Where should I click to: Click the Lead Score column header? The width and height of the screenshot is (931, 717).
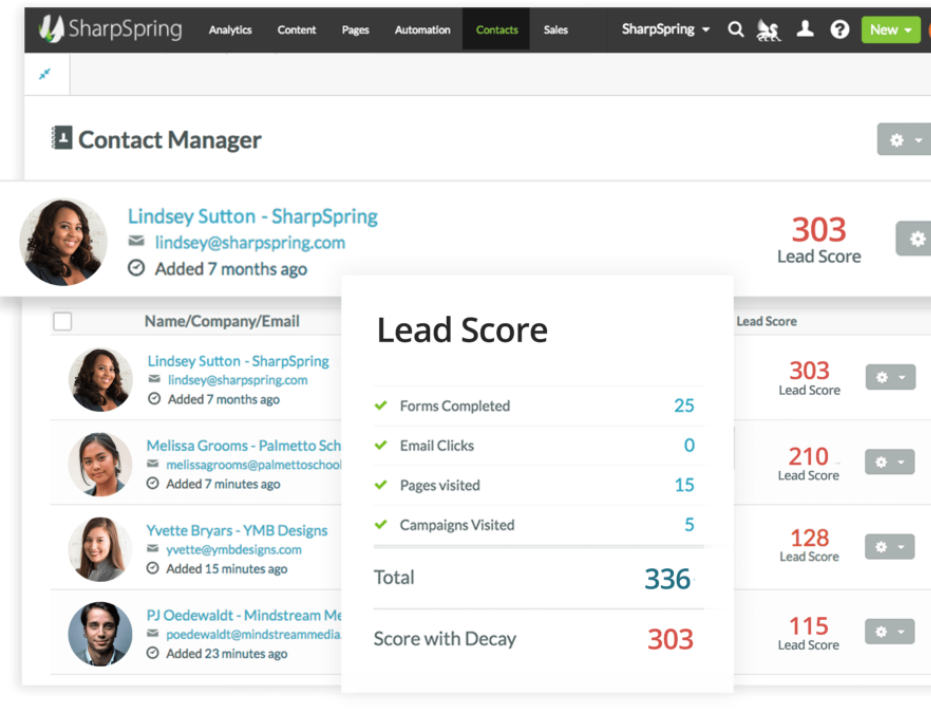pos(767,321)
